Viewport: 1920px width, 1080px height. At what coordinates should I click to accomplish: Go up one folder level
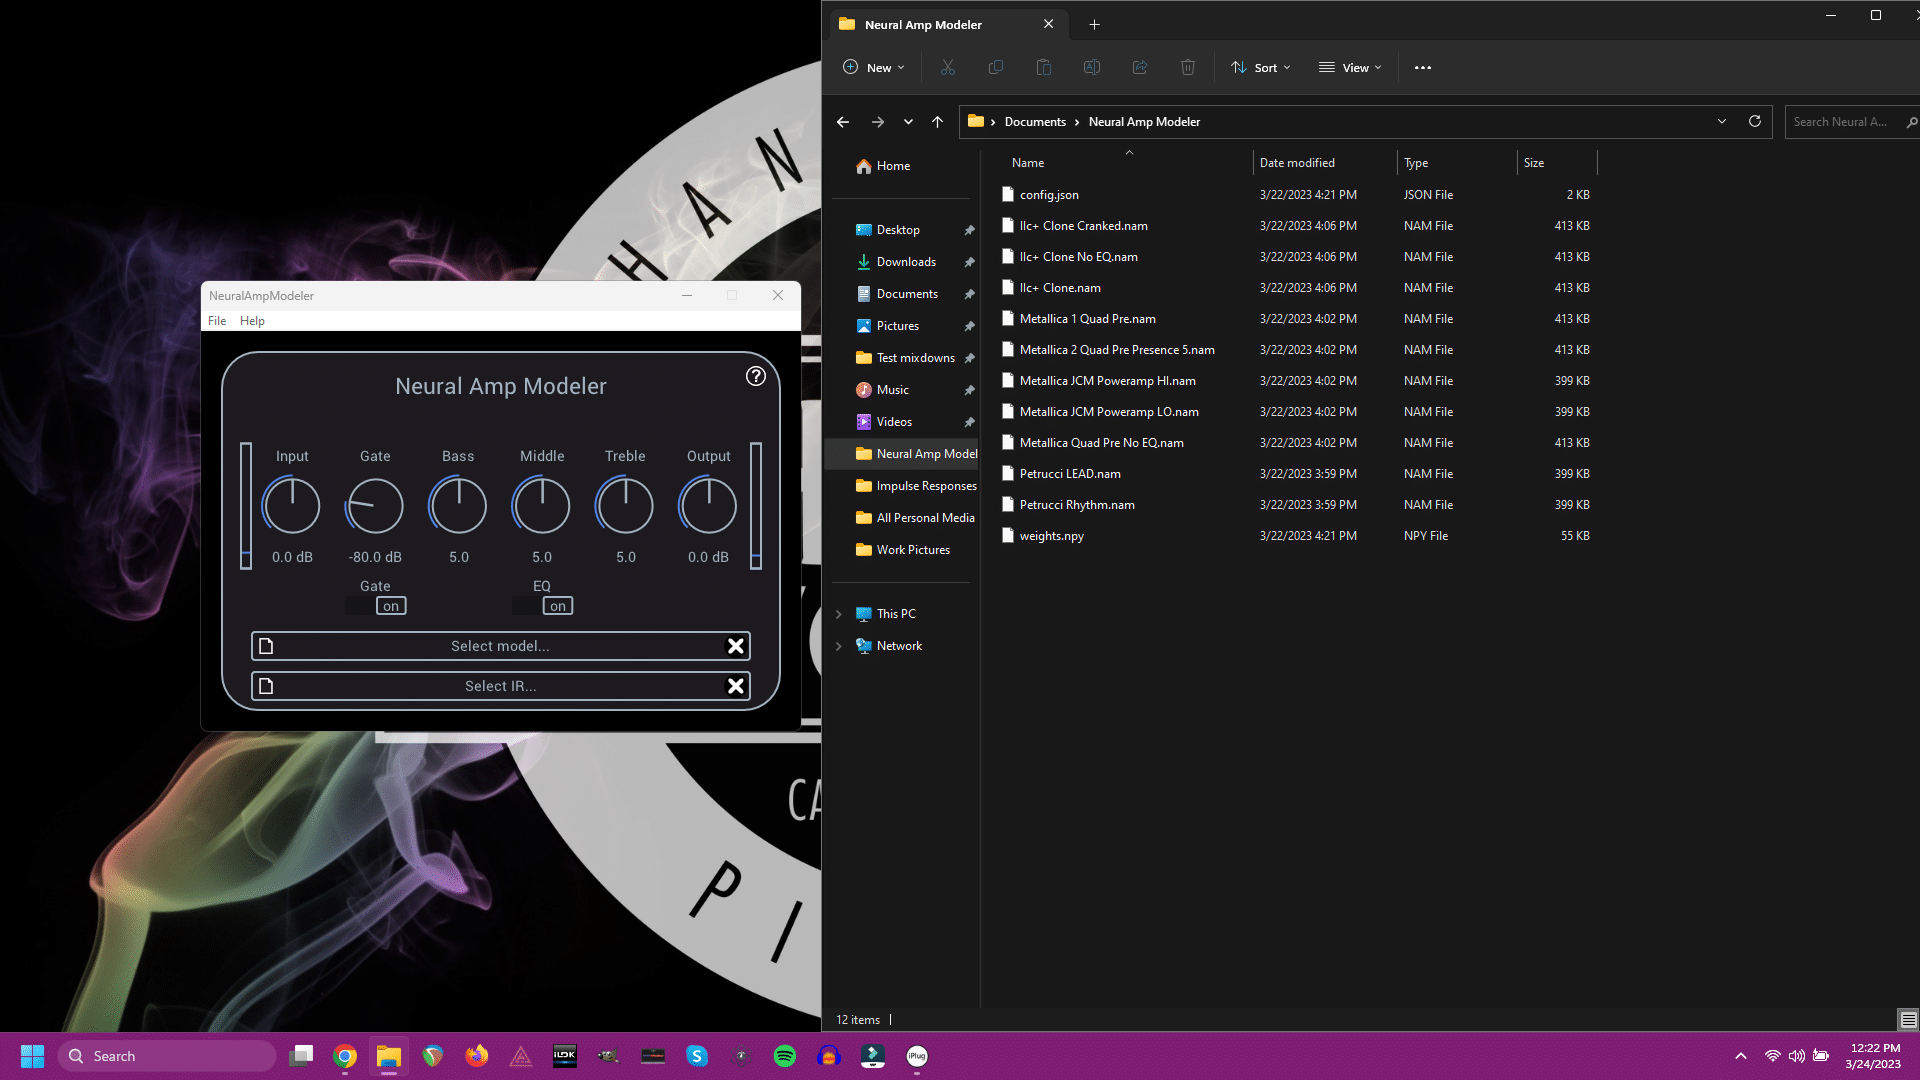937,122
